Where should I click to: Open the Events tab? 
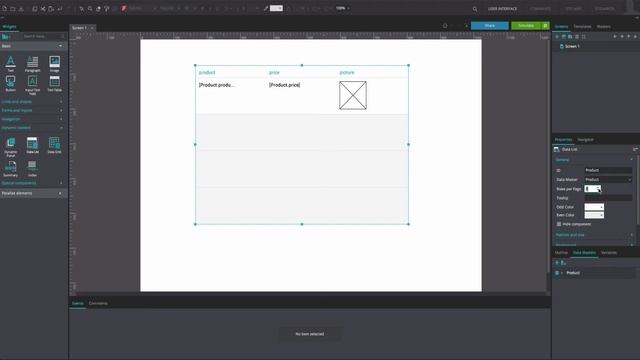coord(78,304)
